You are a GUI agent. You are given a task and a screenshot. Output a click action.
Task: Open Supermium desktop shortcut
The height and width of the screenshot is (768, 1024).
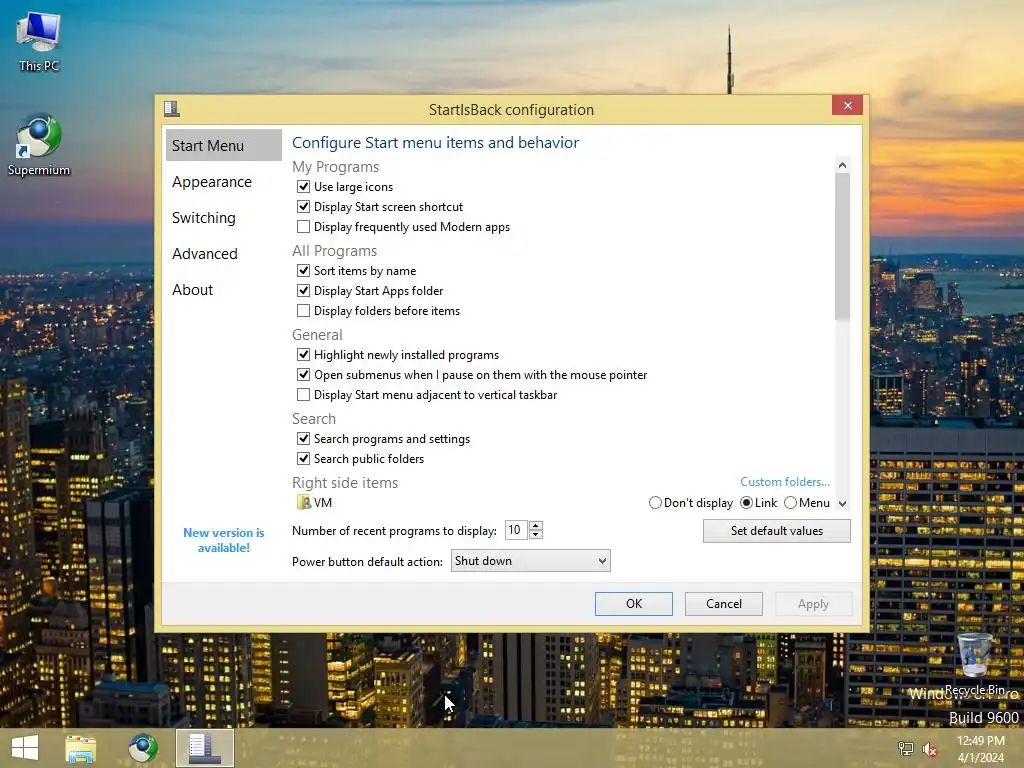coord(39,146)
